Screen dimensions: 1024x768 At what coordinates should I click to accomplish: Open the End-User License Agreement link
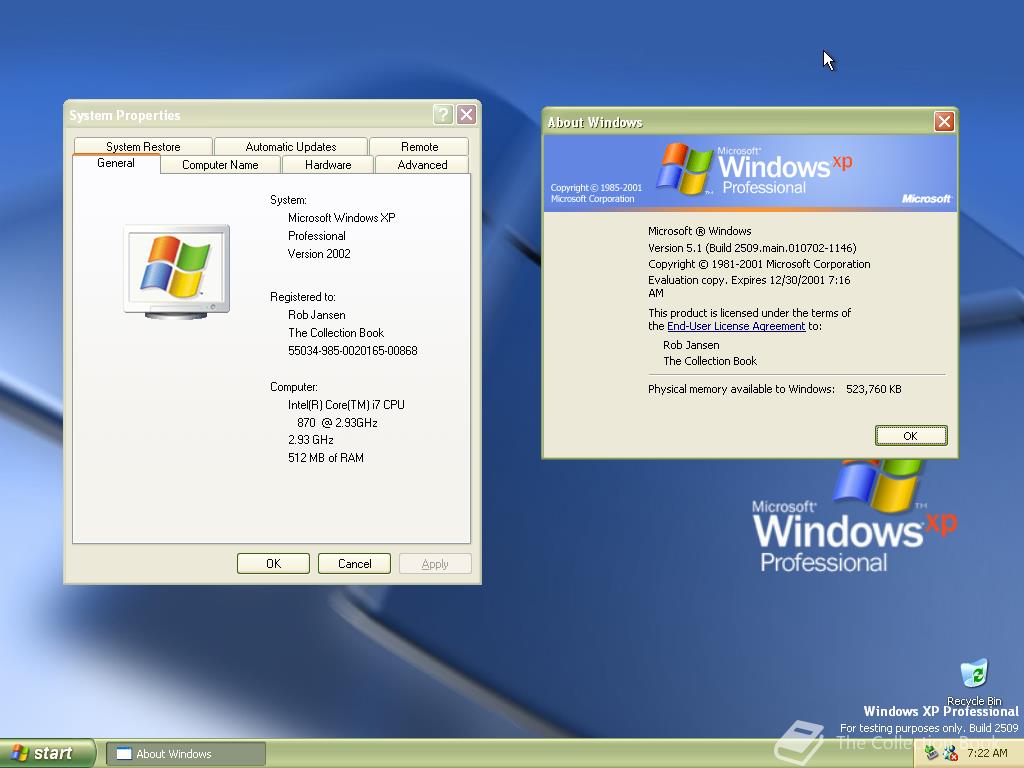736,326
